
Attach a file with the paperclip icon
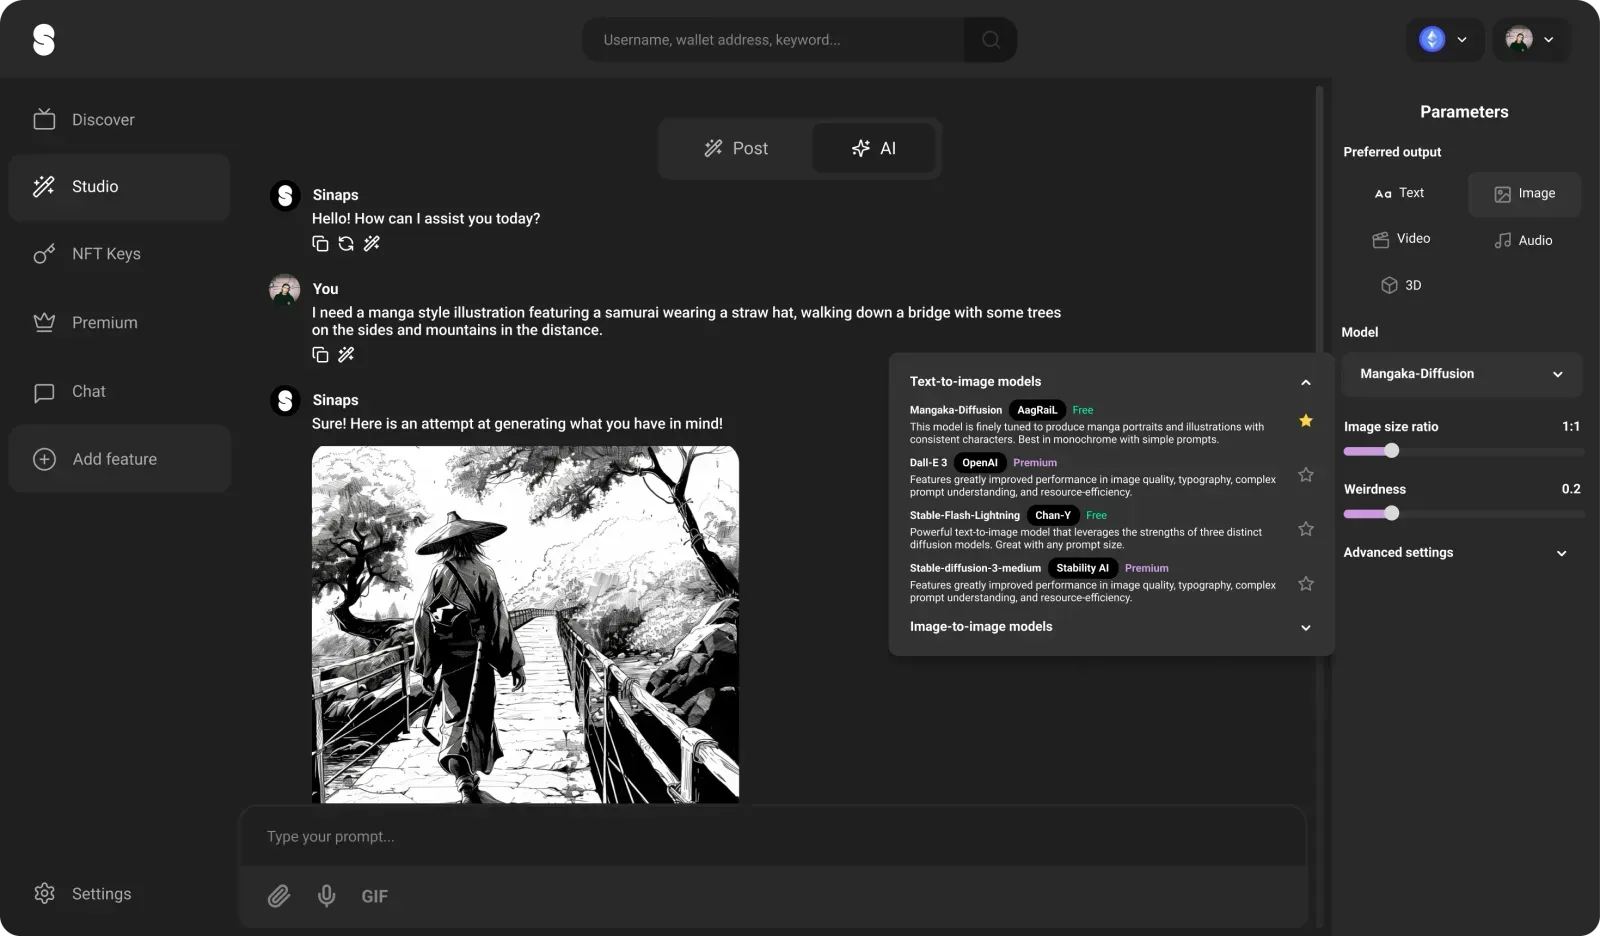tap(279, 895)
